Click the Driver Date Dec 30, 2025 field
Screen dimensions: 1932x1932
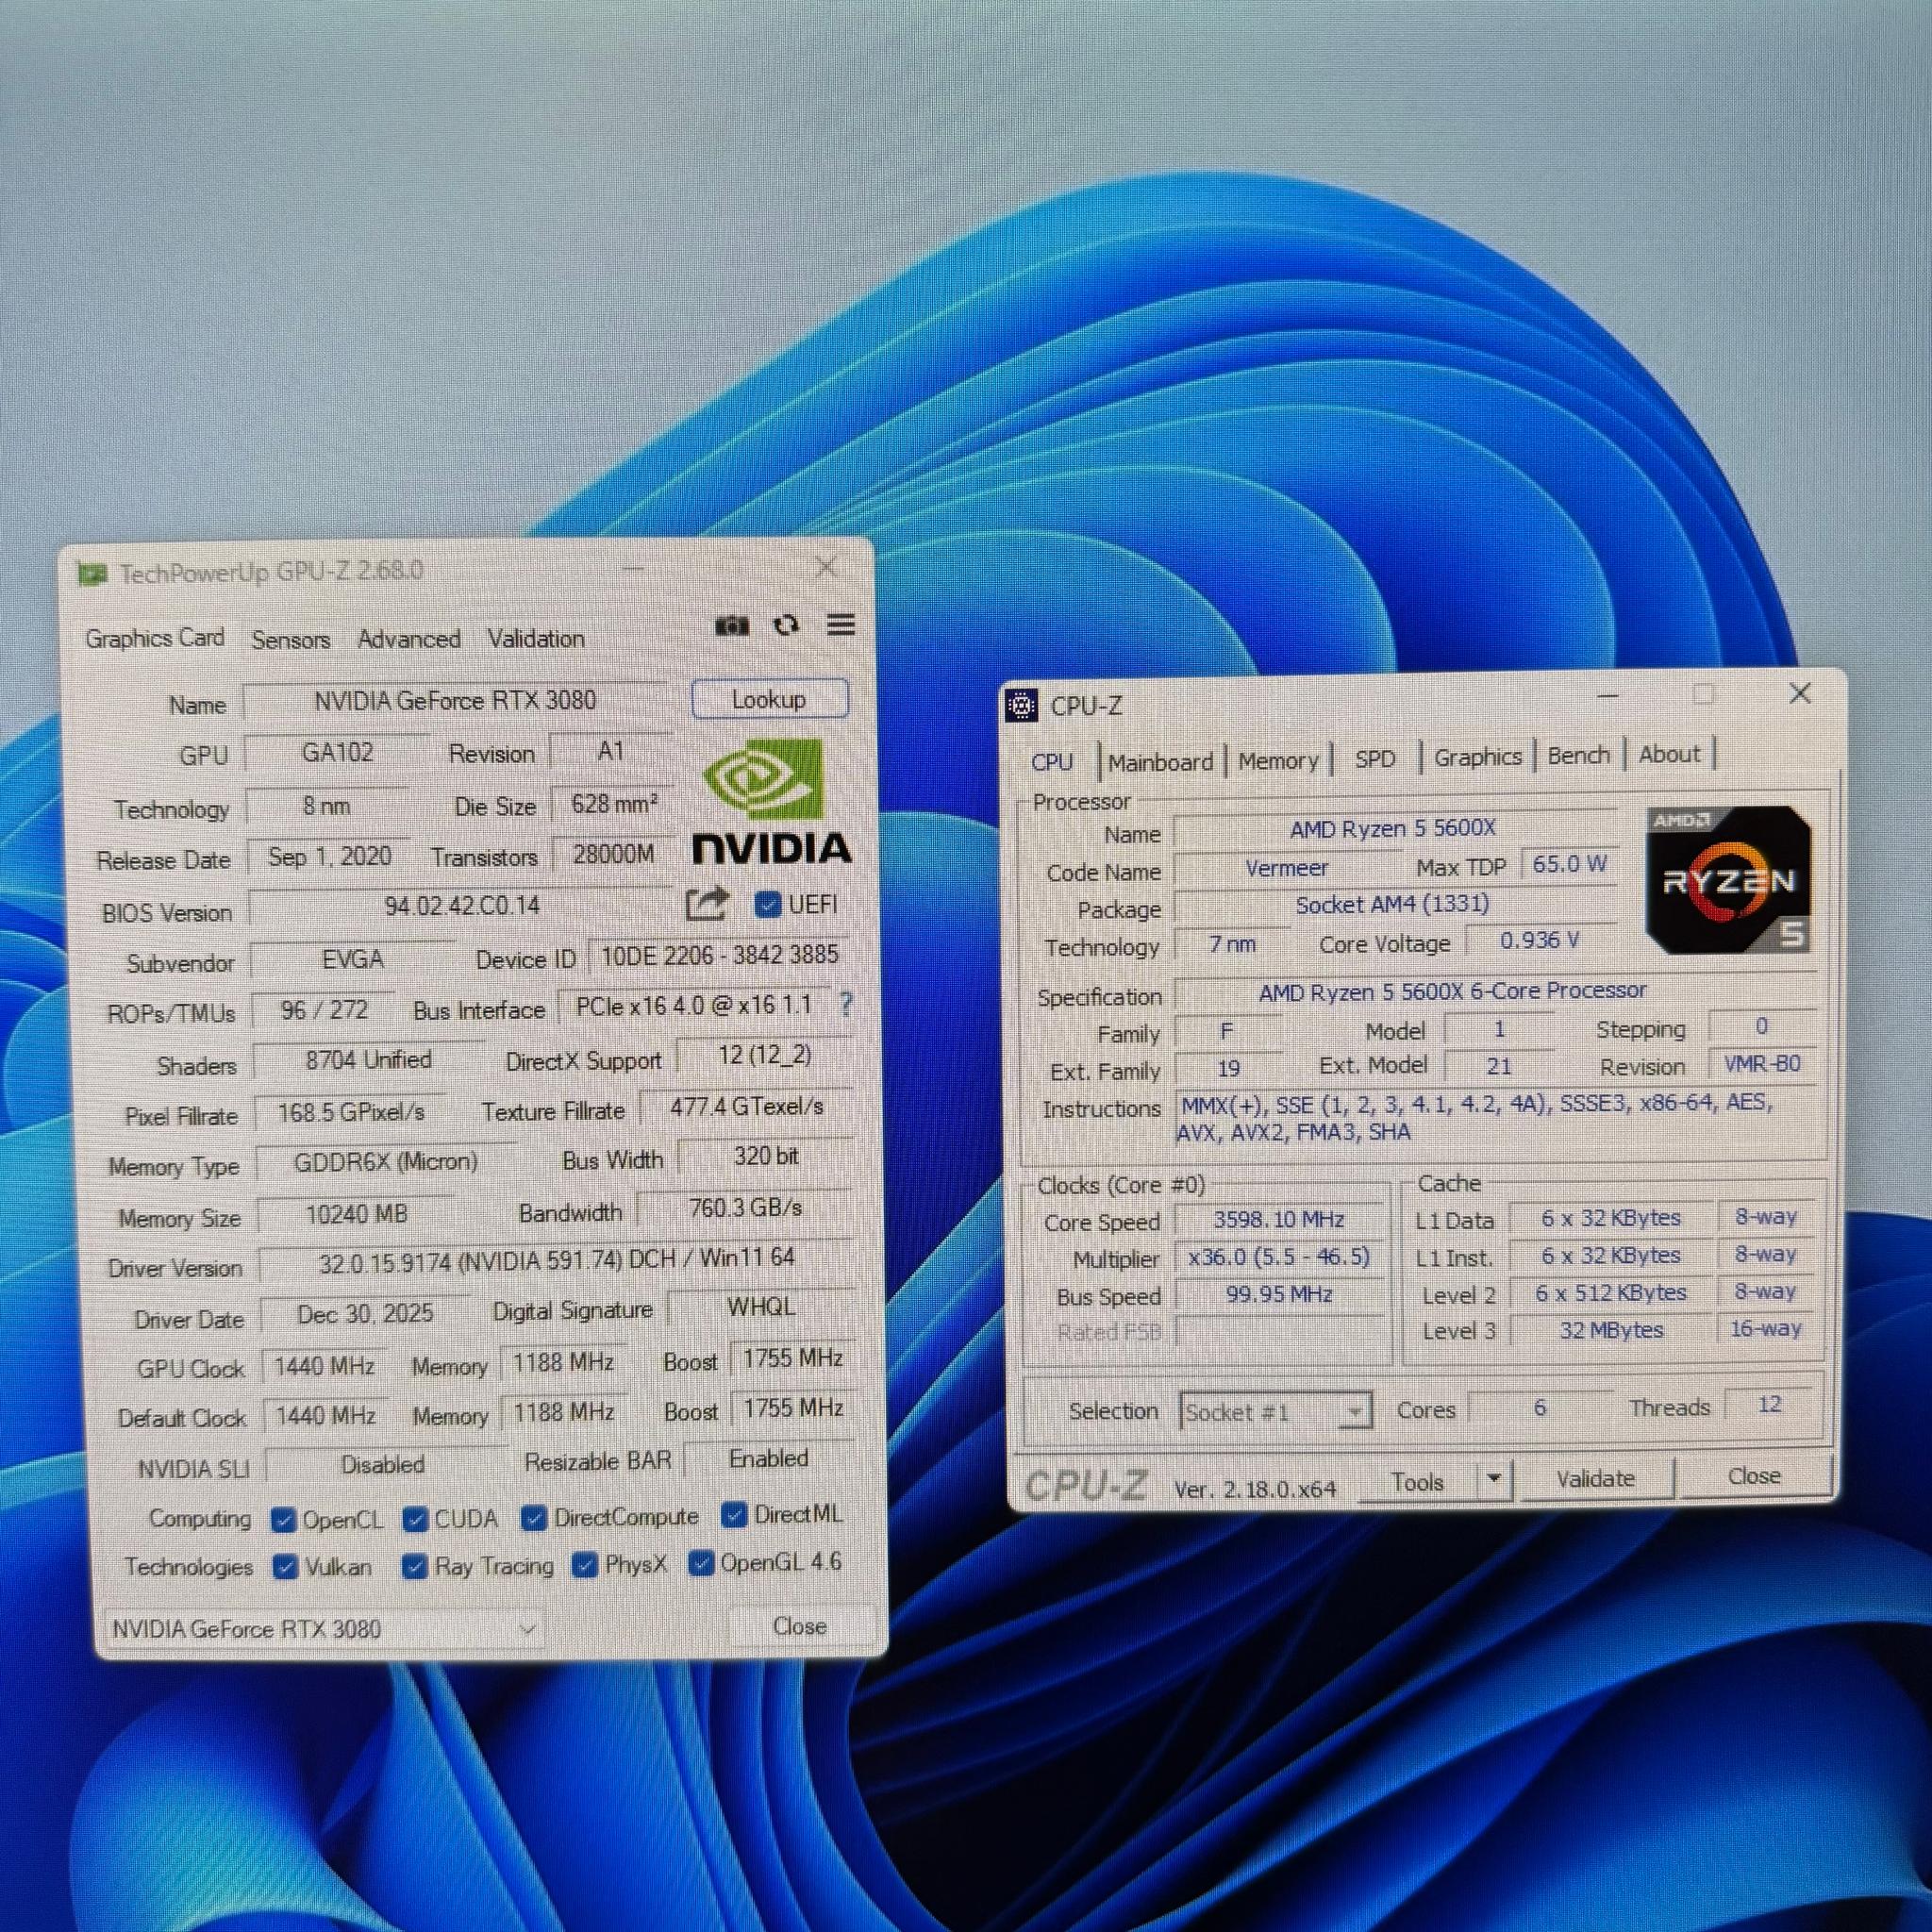pos(365,1314)
